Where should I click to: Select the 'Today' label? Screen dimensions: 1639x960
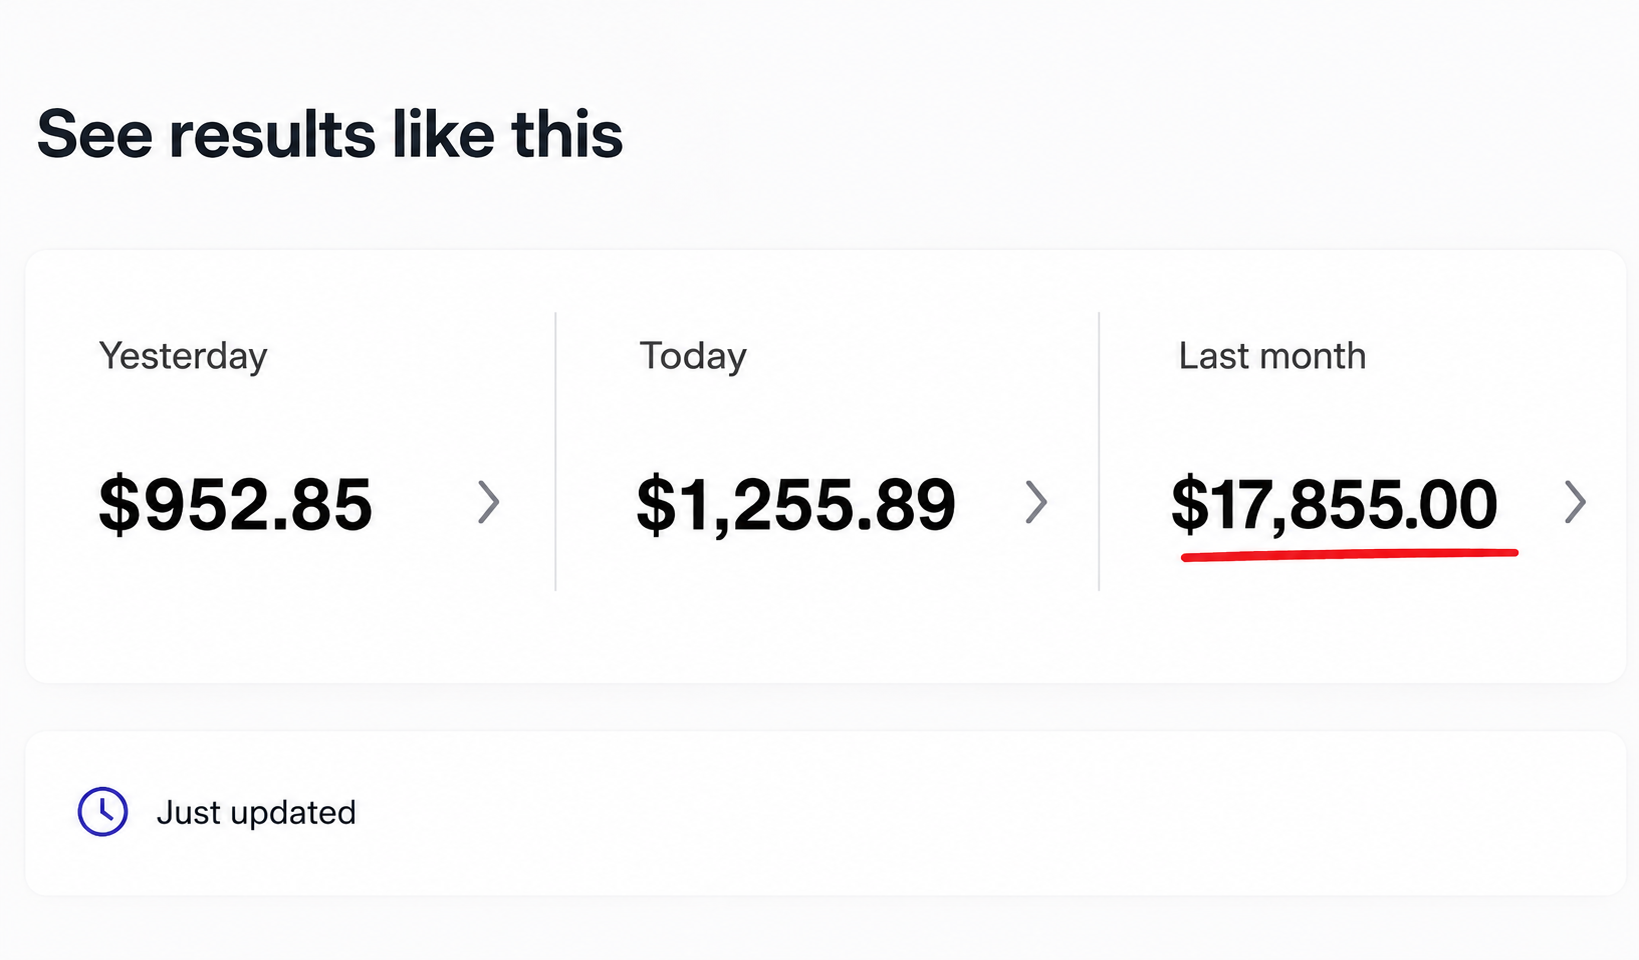(x=693, y=357)
